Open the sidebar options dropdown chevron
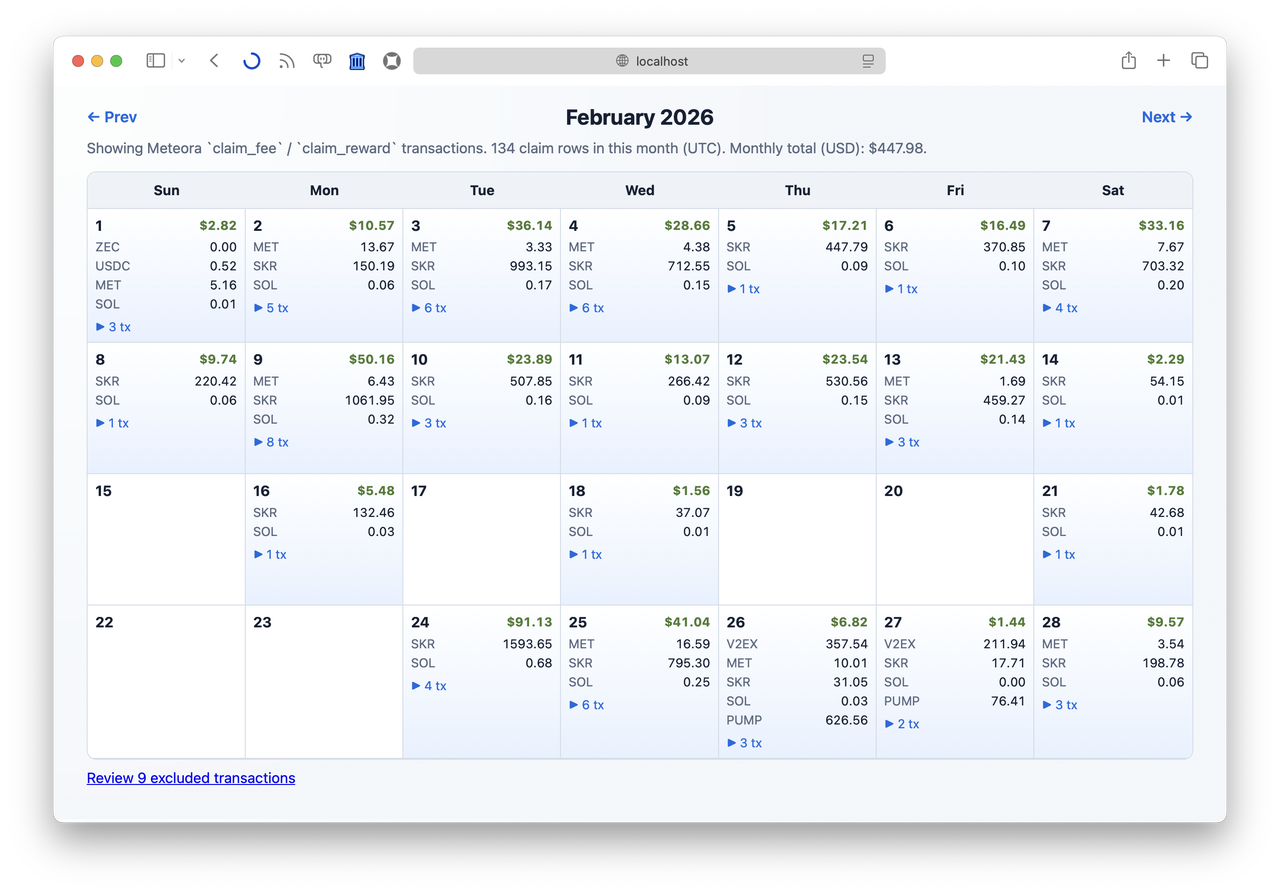This screenshot has width=1280, height=893. (181, 61)
